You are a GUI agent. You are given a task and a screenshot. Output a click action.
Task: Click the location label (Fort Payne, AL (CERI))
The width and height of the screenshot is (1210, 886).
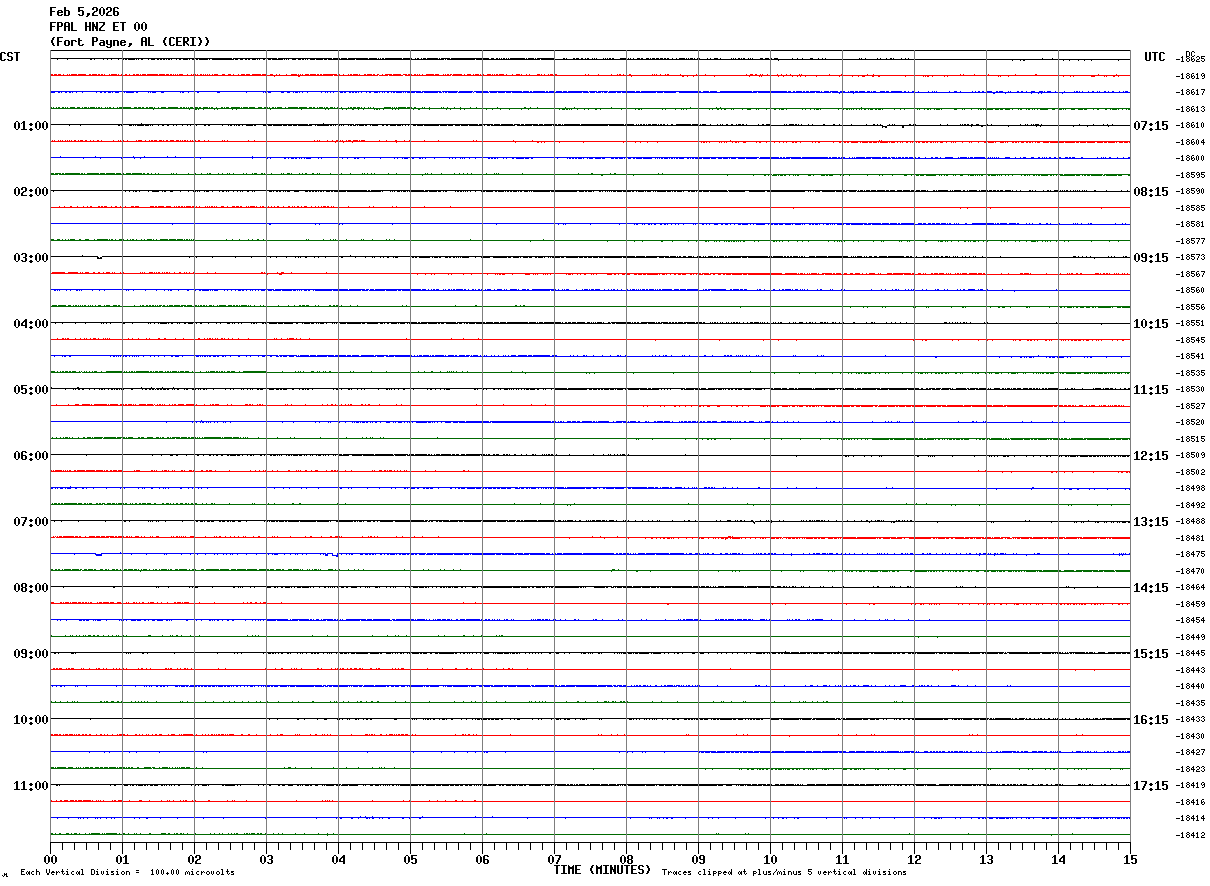click(x=130, y=42)
